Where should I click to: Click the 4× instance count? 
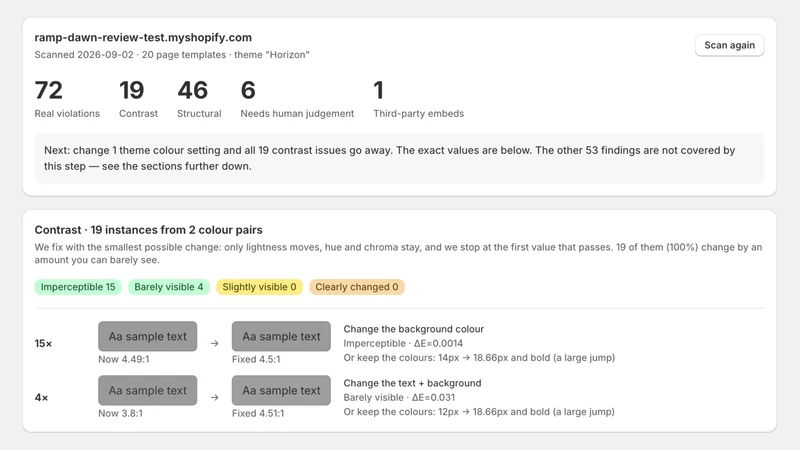(x=41, y=397)
